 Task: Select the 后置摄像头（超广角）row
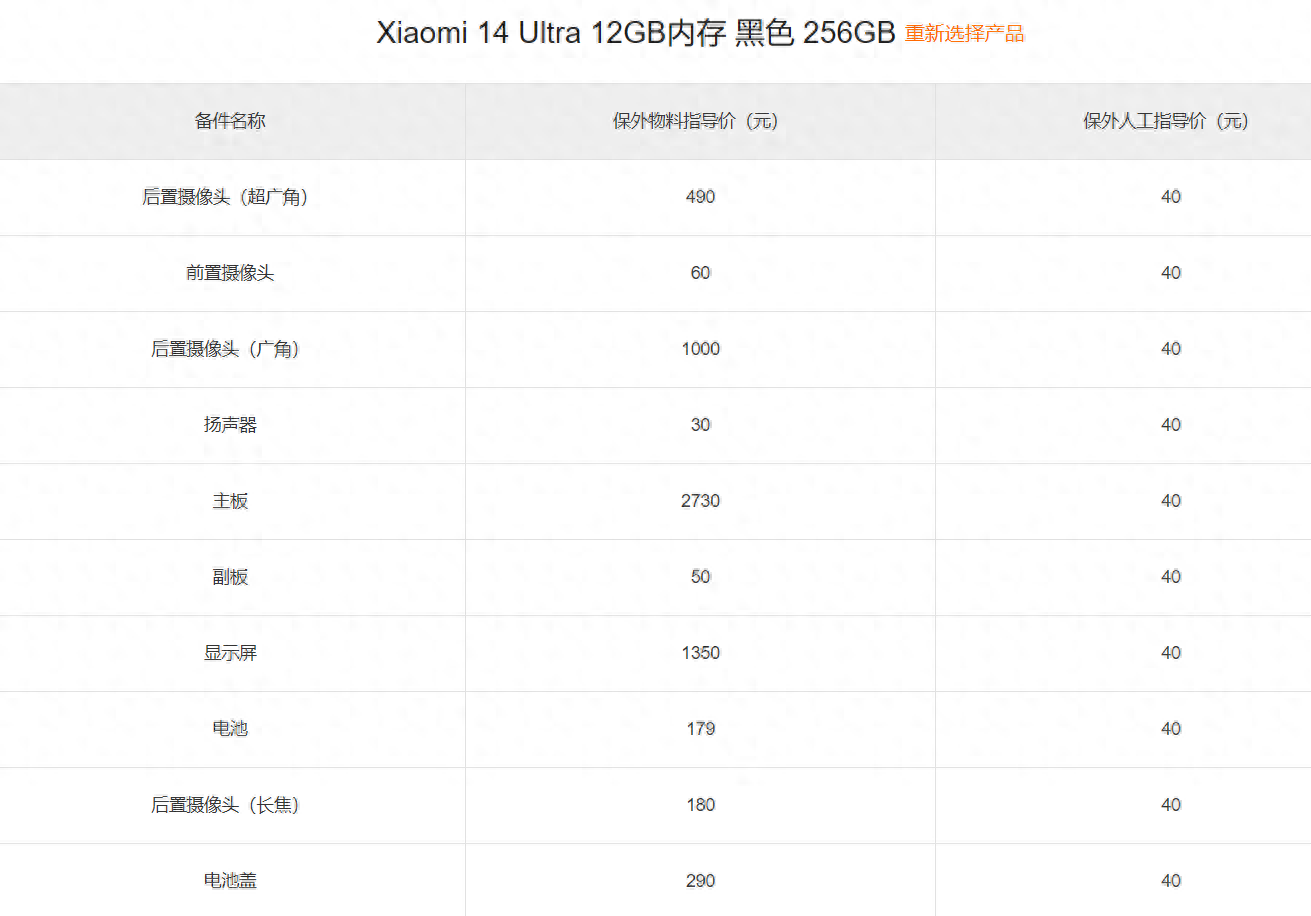(230, 197)
